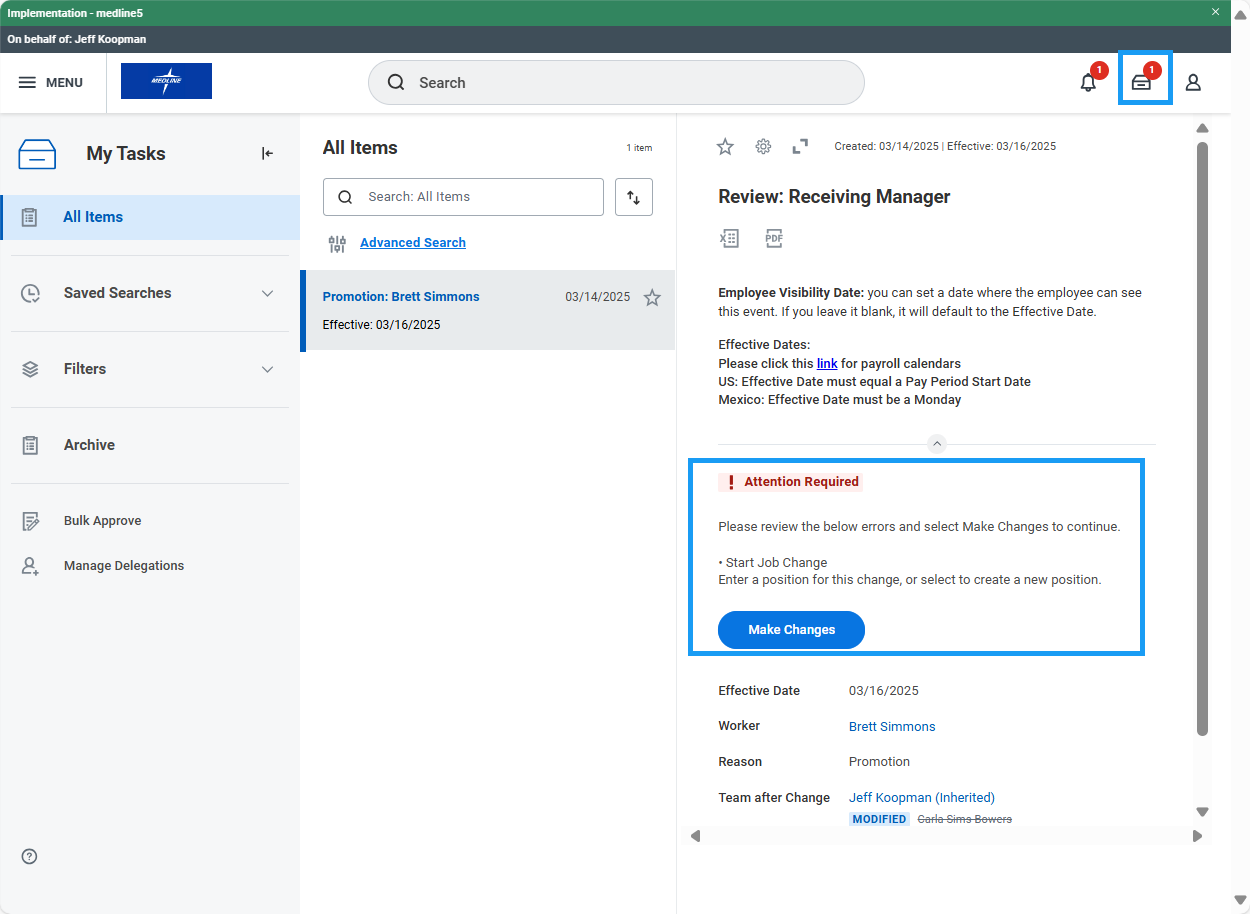Open the notifications bell icon
1250x914 pixels.
coord(1088,83)
